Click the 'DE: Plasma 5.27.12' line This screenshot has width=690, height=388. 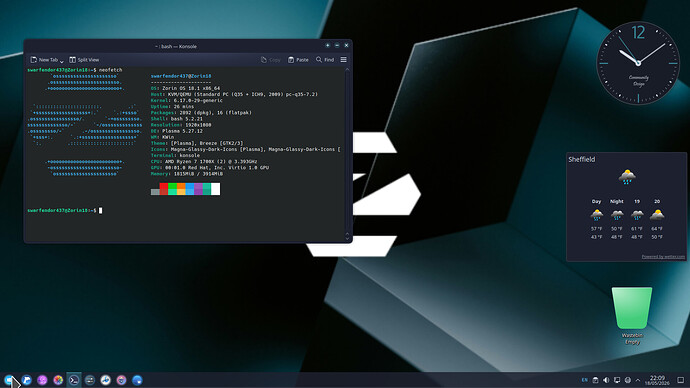tap(176, 131)
